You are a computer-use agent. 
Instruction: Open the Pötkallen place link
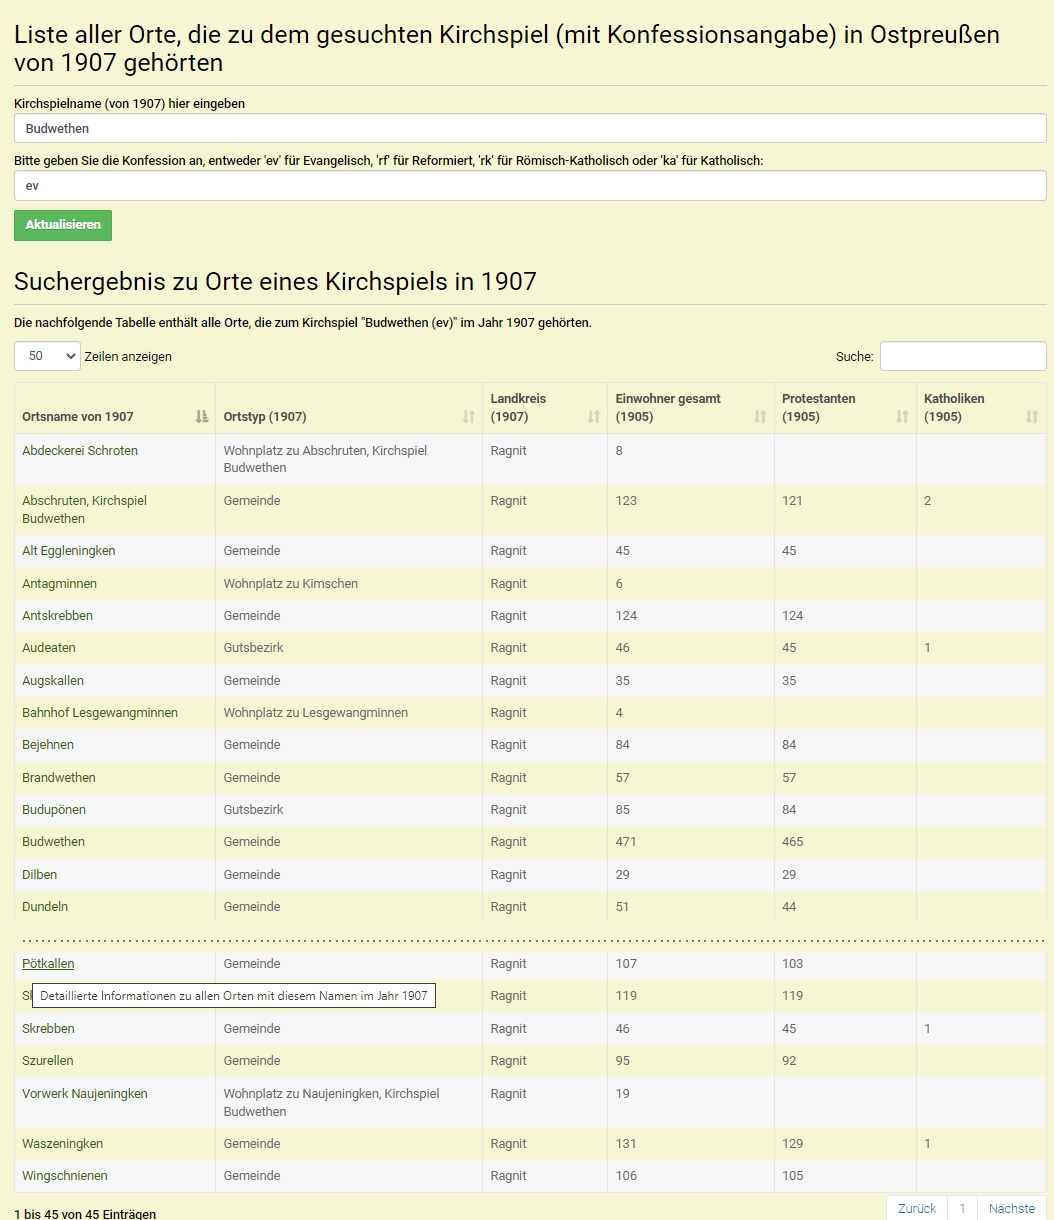pos(48,964)
